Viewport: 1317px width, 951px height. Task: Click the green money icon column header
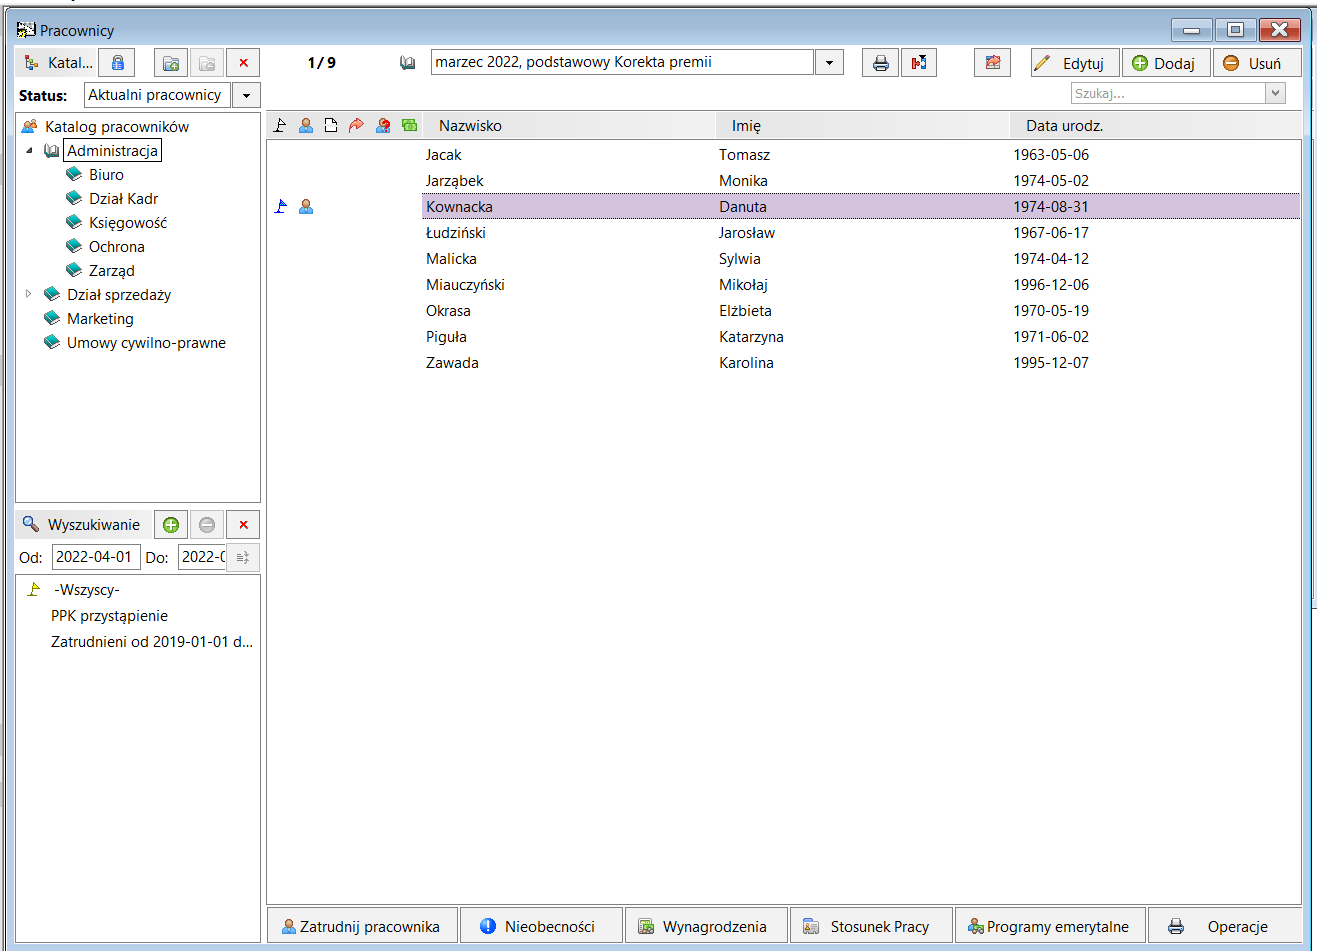[x=409, y=125]
